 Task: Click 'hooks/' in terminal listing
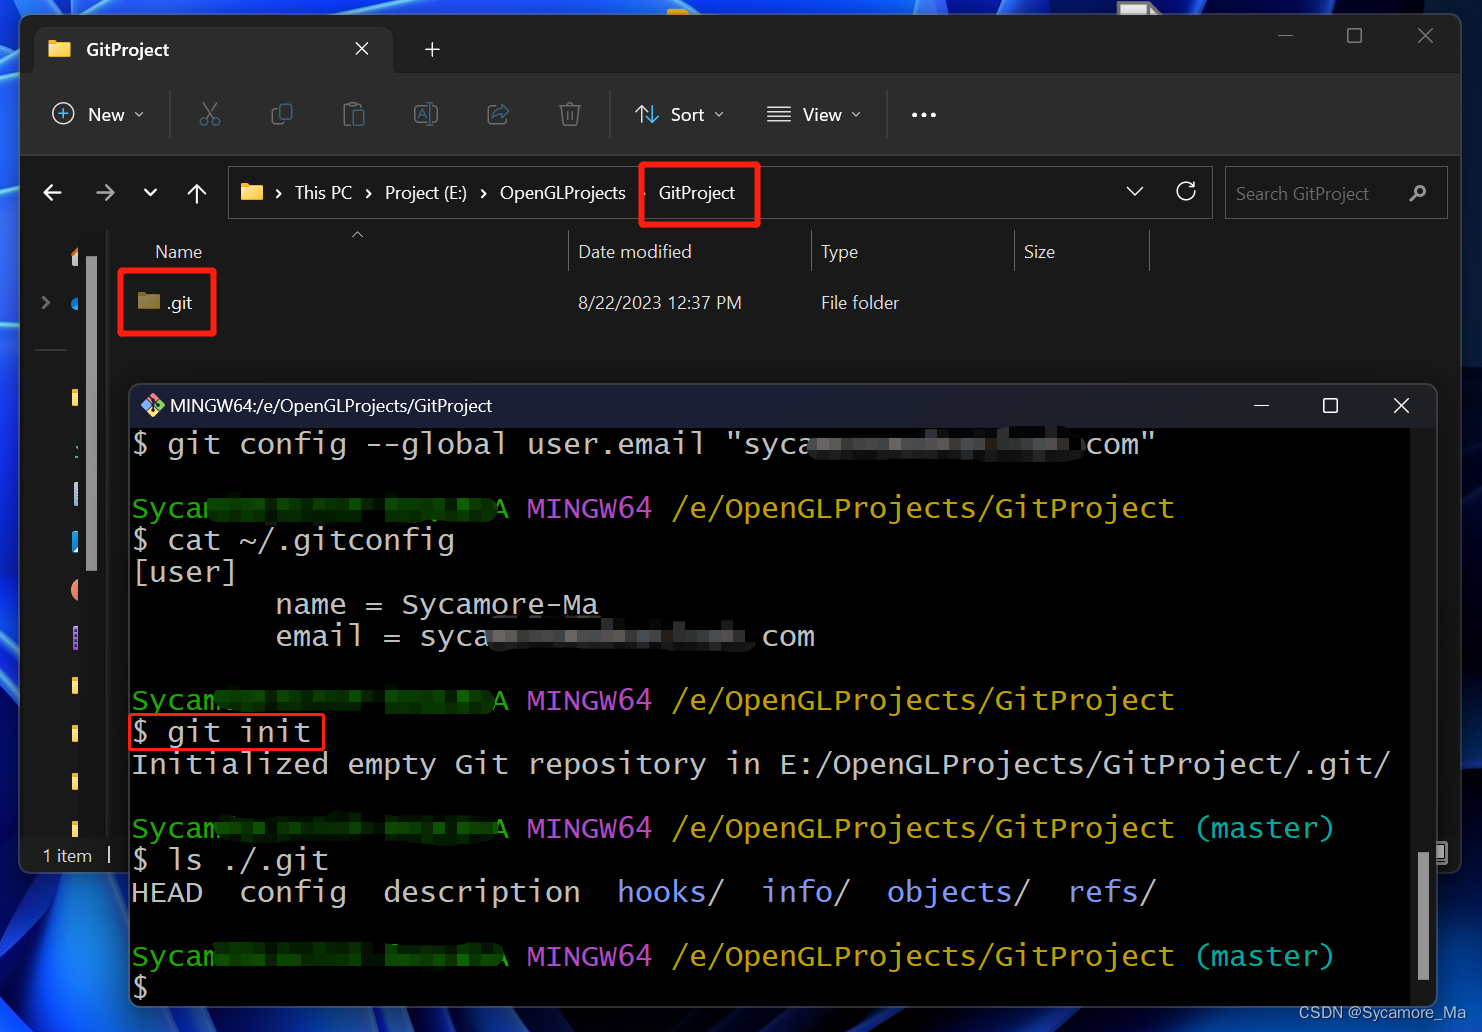[670, 892]
